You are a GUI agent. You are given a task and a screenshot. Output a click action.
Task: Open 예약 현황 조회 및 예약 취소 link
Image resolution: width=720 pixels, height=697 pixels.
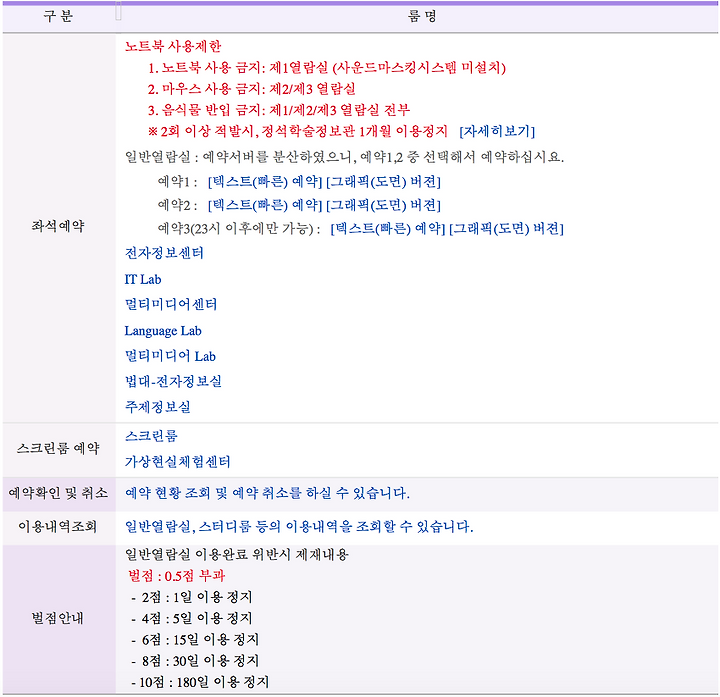click(x=267, y=493)
